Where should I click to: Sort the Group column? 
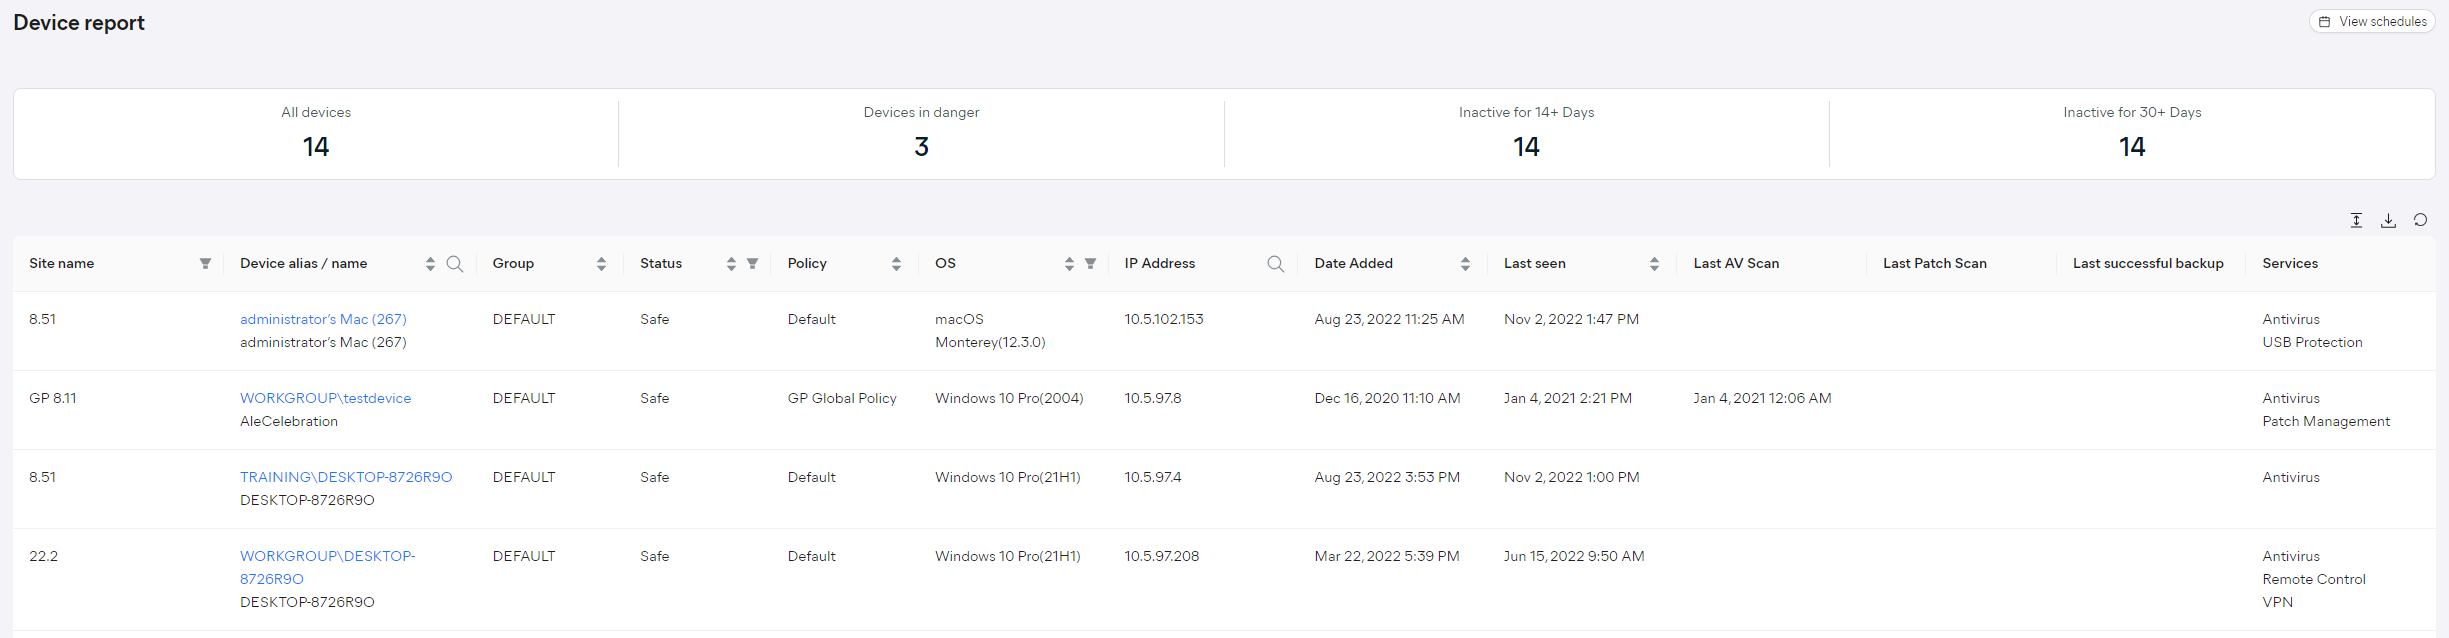tap(601, 263)
